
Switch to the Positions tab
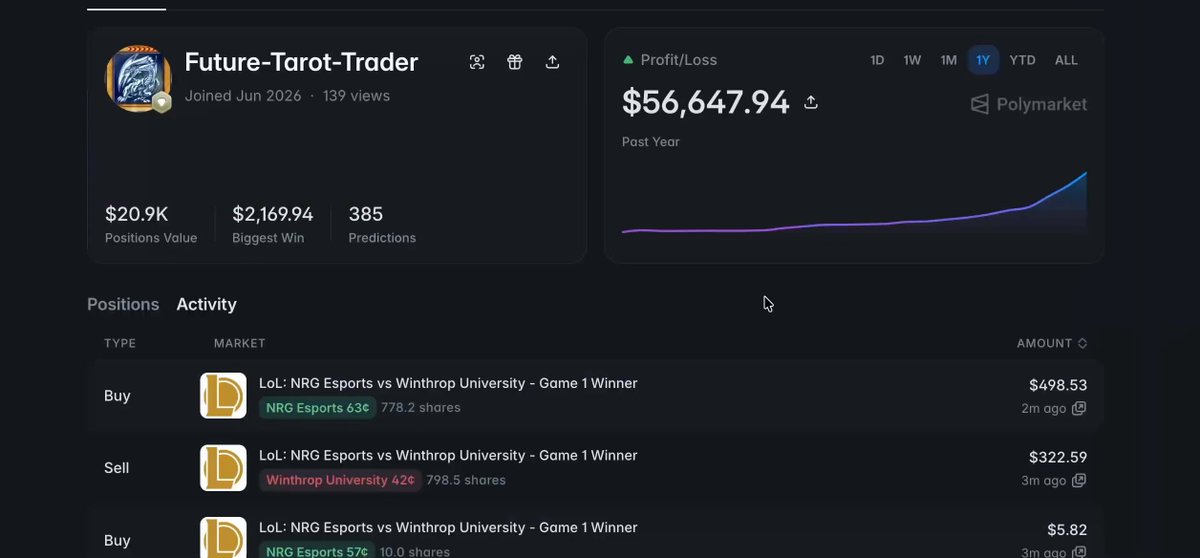point(123,304)
